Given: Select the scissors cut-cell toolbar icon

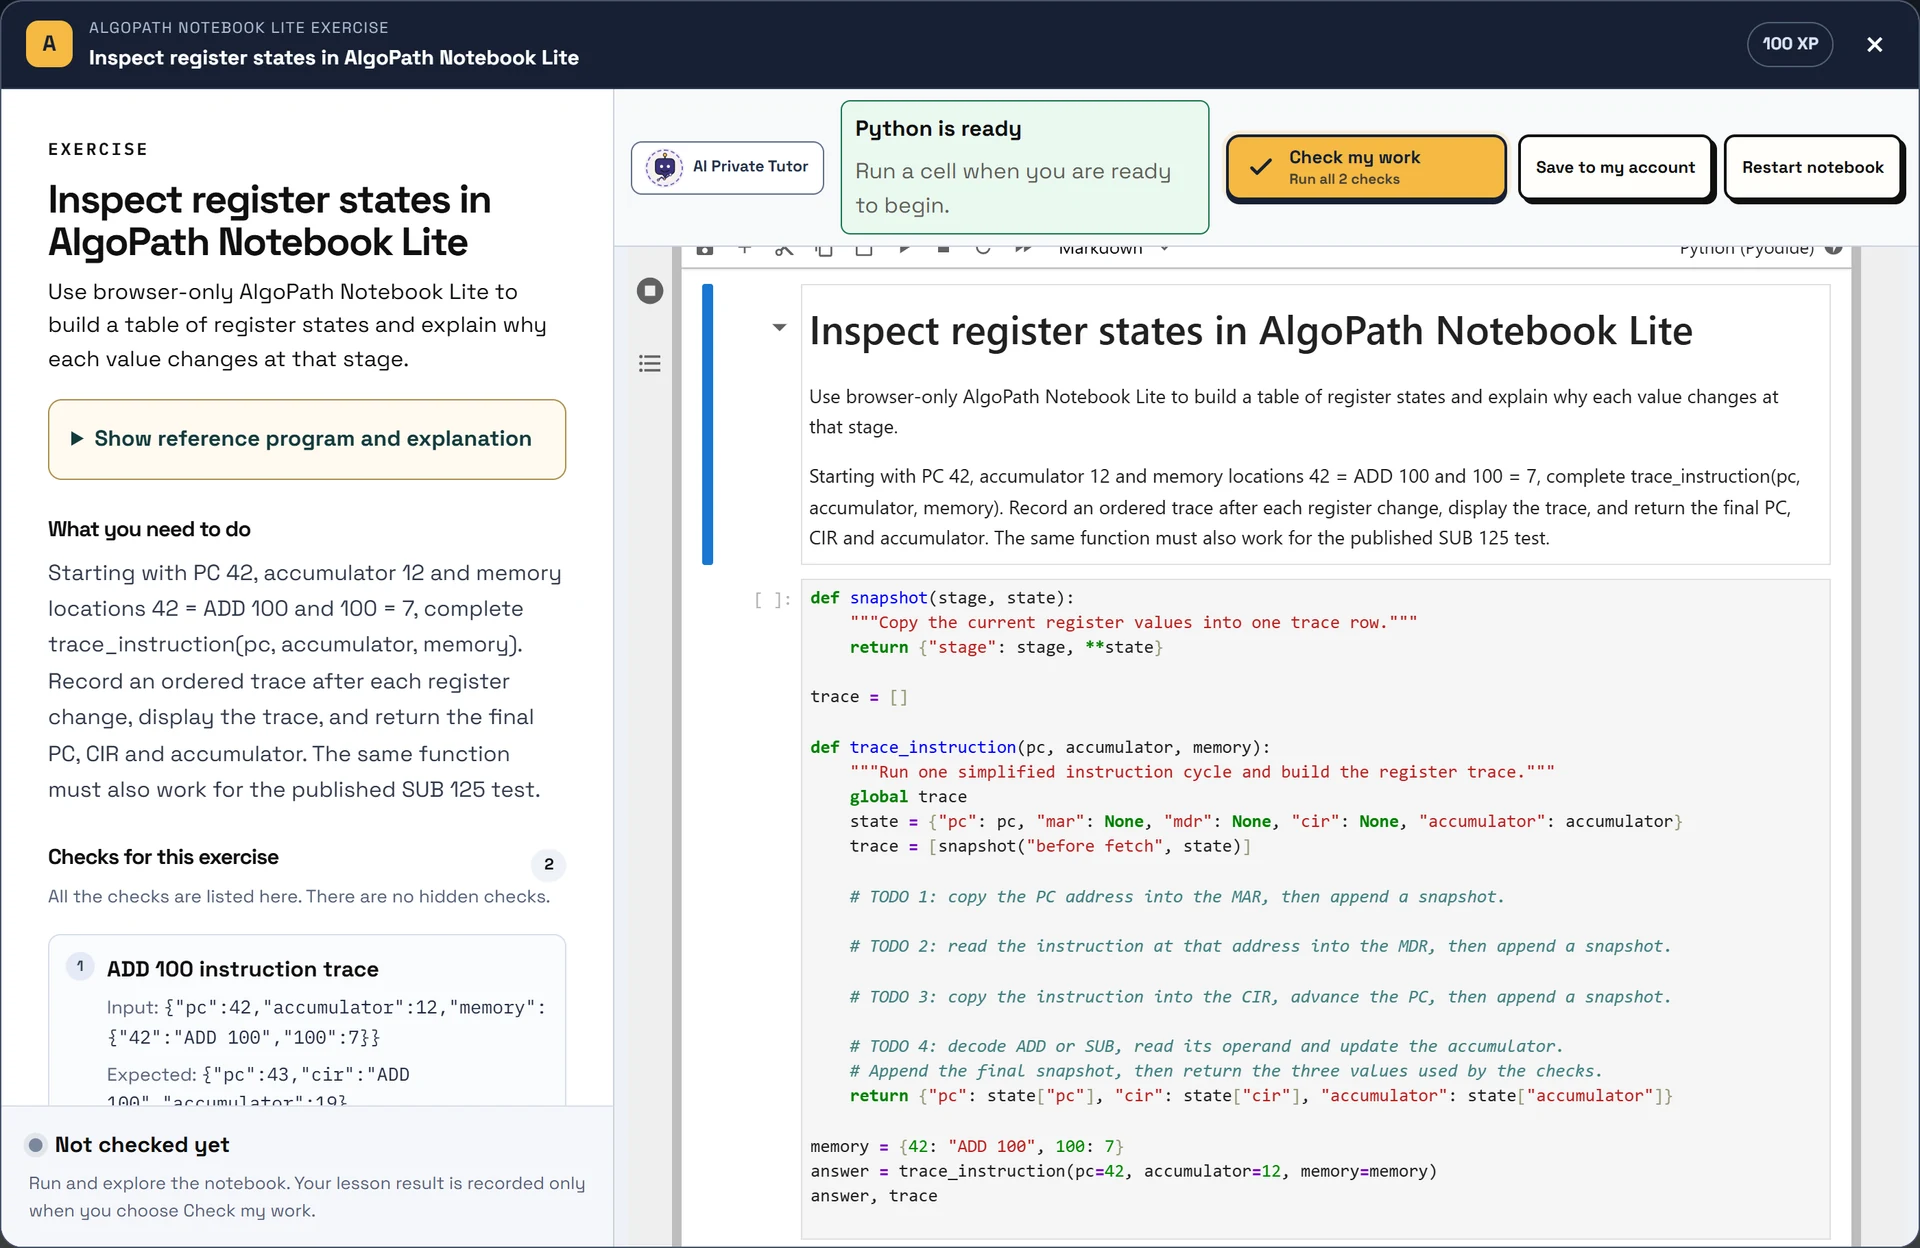Looking at the screenshot, I should [x=784, y=249].
